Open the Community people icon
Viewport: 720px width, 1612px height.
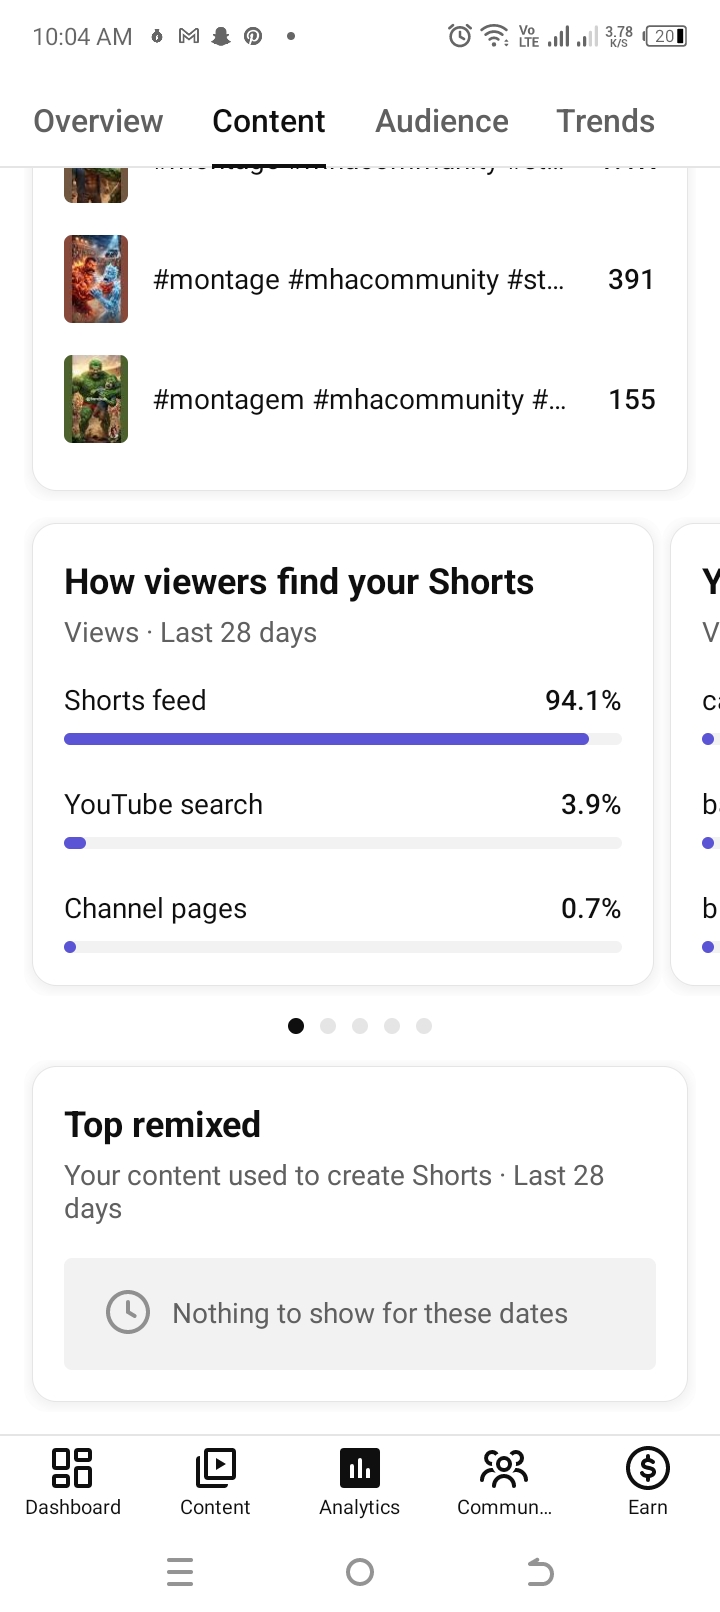pos(504,1467)
